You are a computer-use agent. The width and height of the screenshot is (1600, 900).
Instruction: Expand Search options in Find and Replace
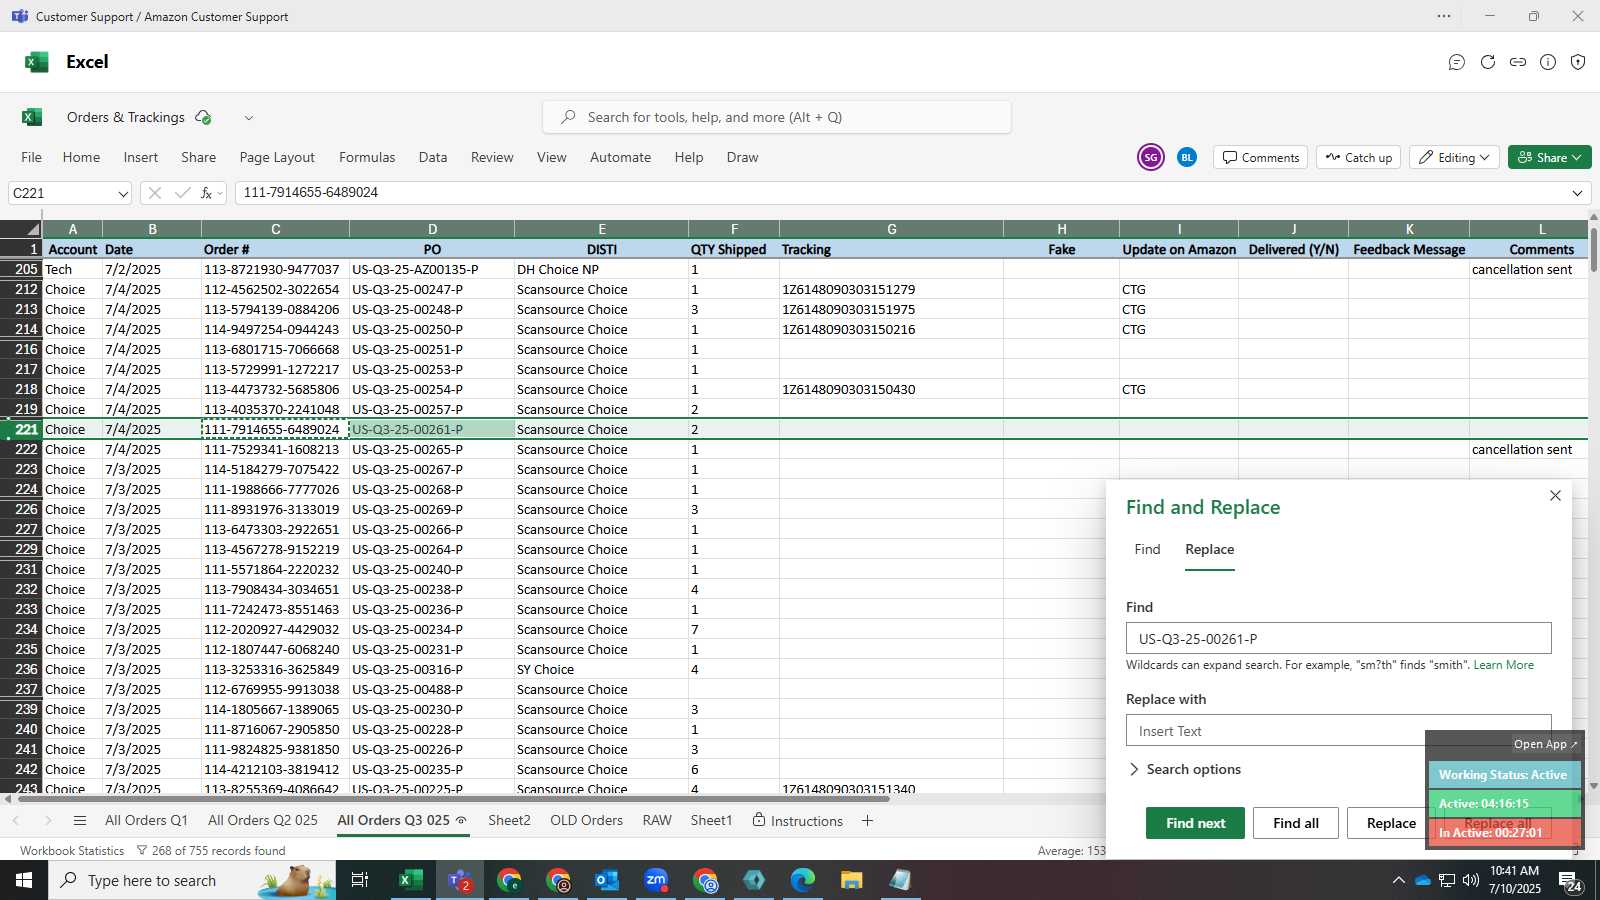(x=1184, y=769)
